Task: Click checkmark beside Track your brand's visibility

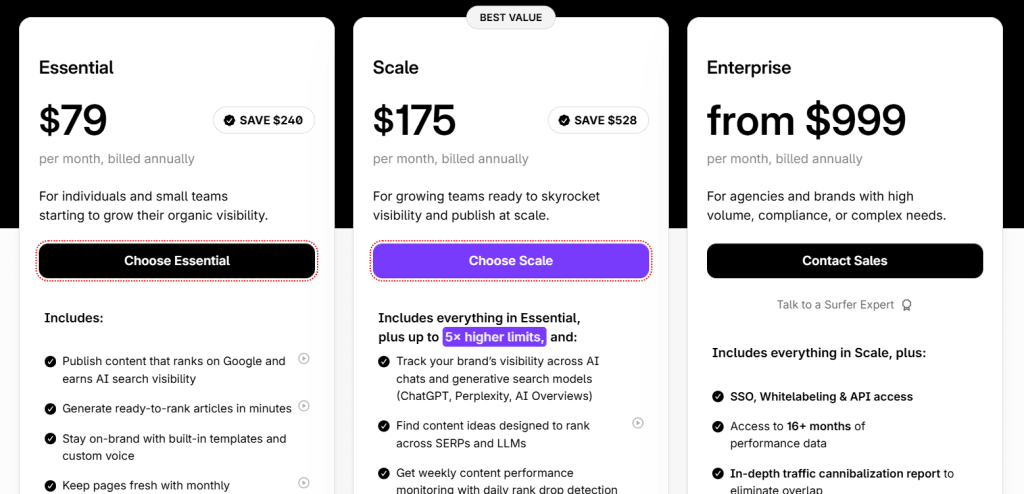Action: [x=384, y=361]
